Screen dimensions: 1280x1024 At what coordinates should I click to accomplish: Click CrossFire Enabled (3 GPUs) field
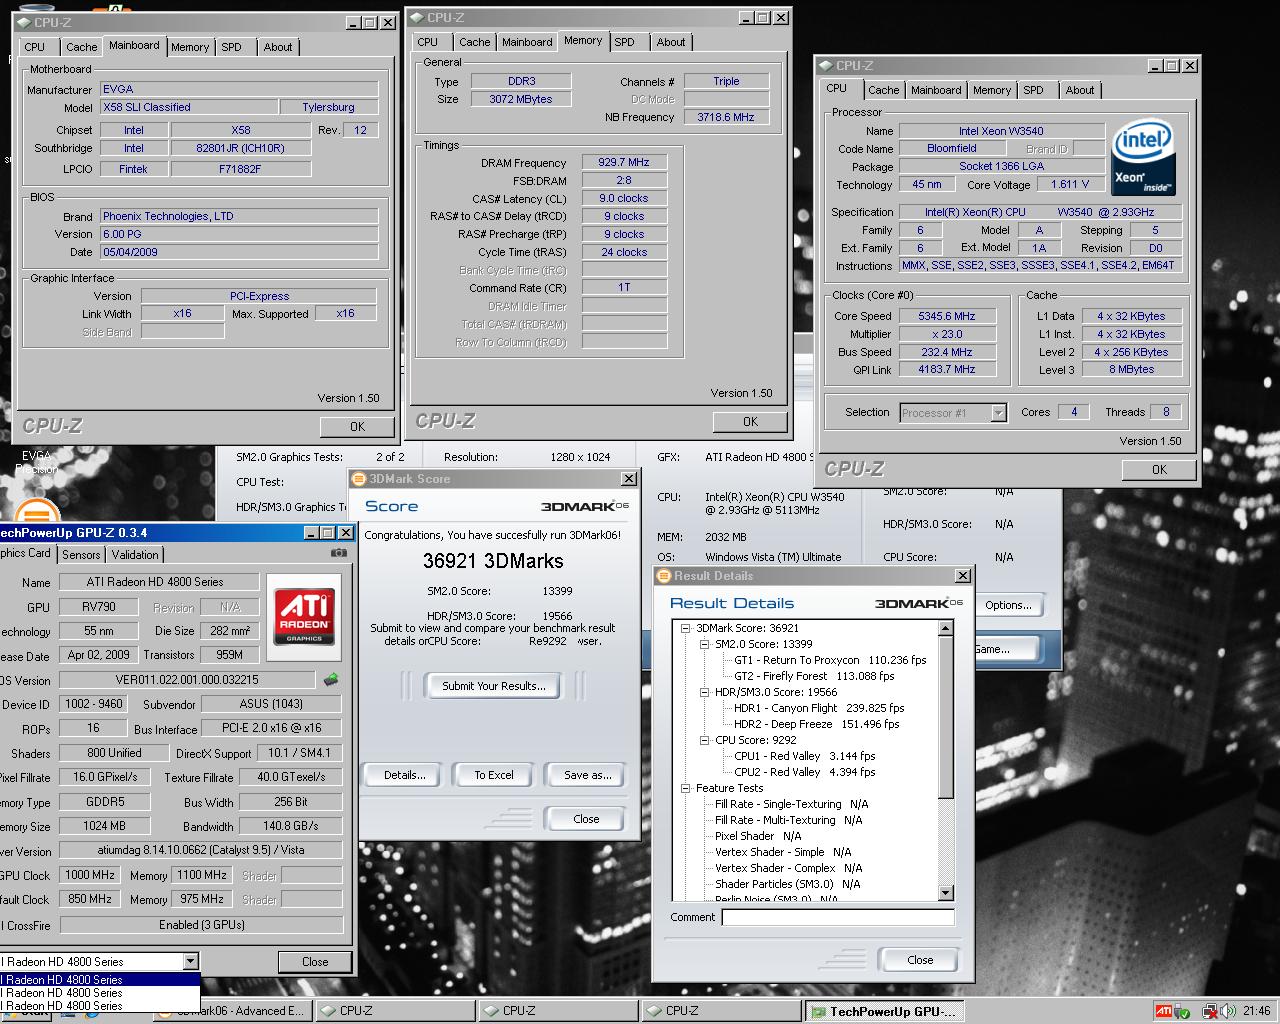(x=201, y=925)
